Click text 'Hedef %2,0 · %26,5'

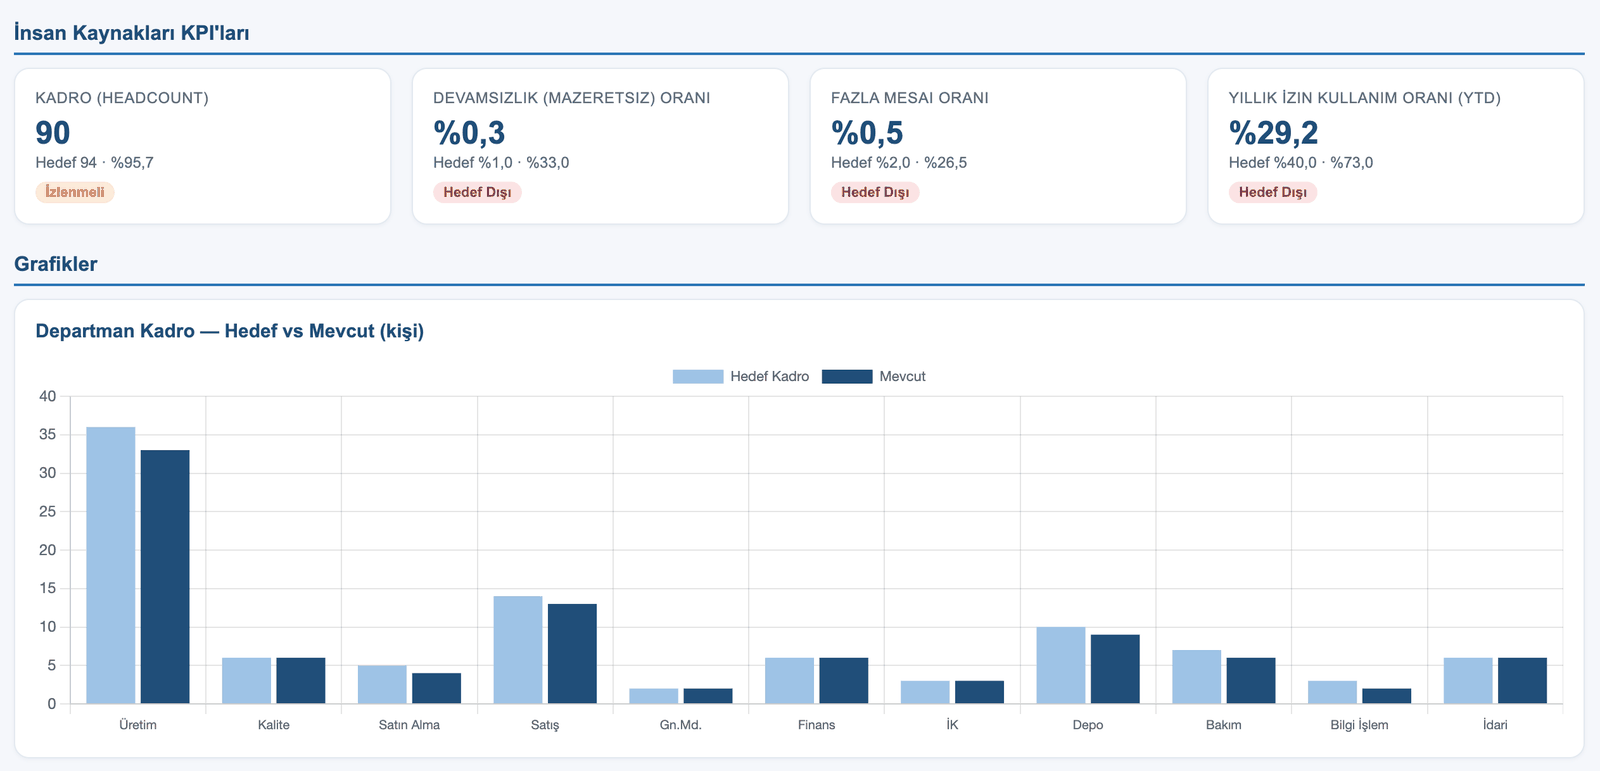point(899,162)
